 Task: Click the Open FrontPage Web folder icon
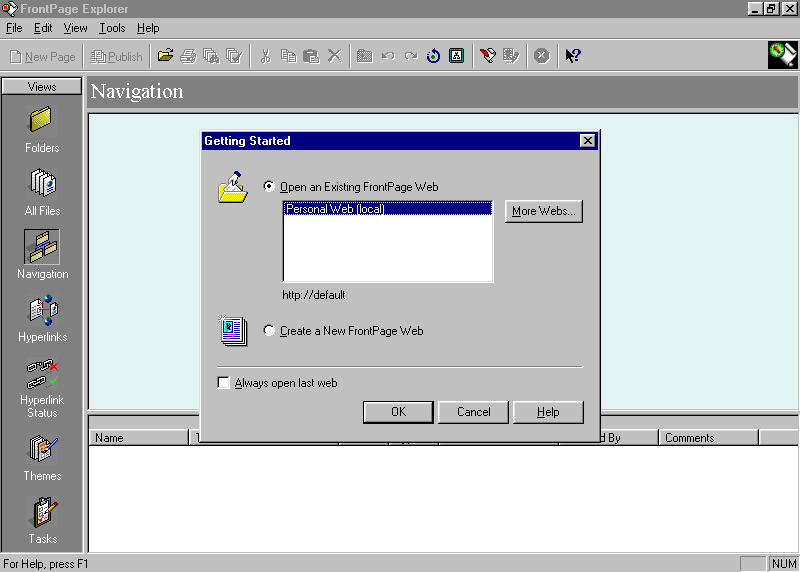165,56
